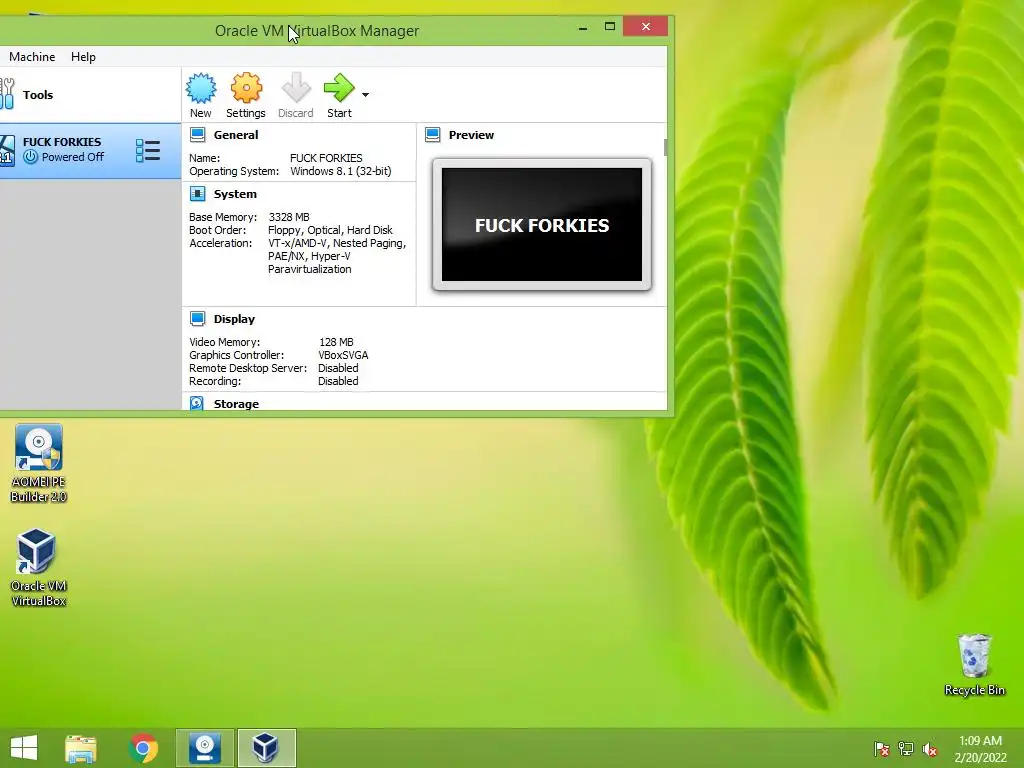Click the details pane vertical scrollbar

(665, 148)
